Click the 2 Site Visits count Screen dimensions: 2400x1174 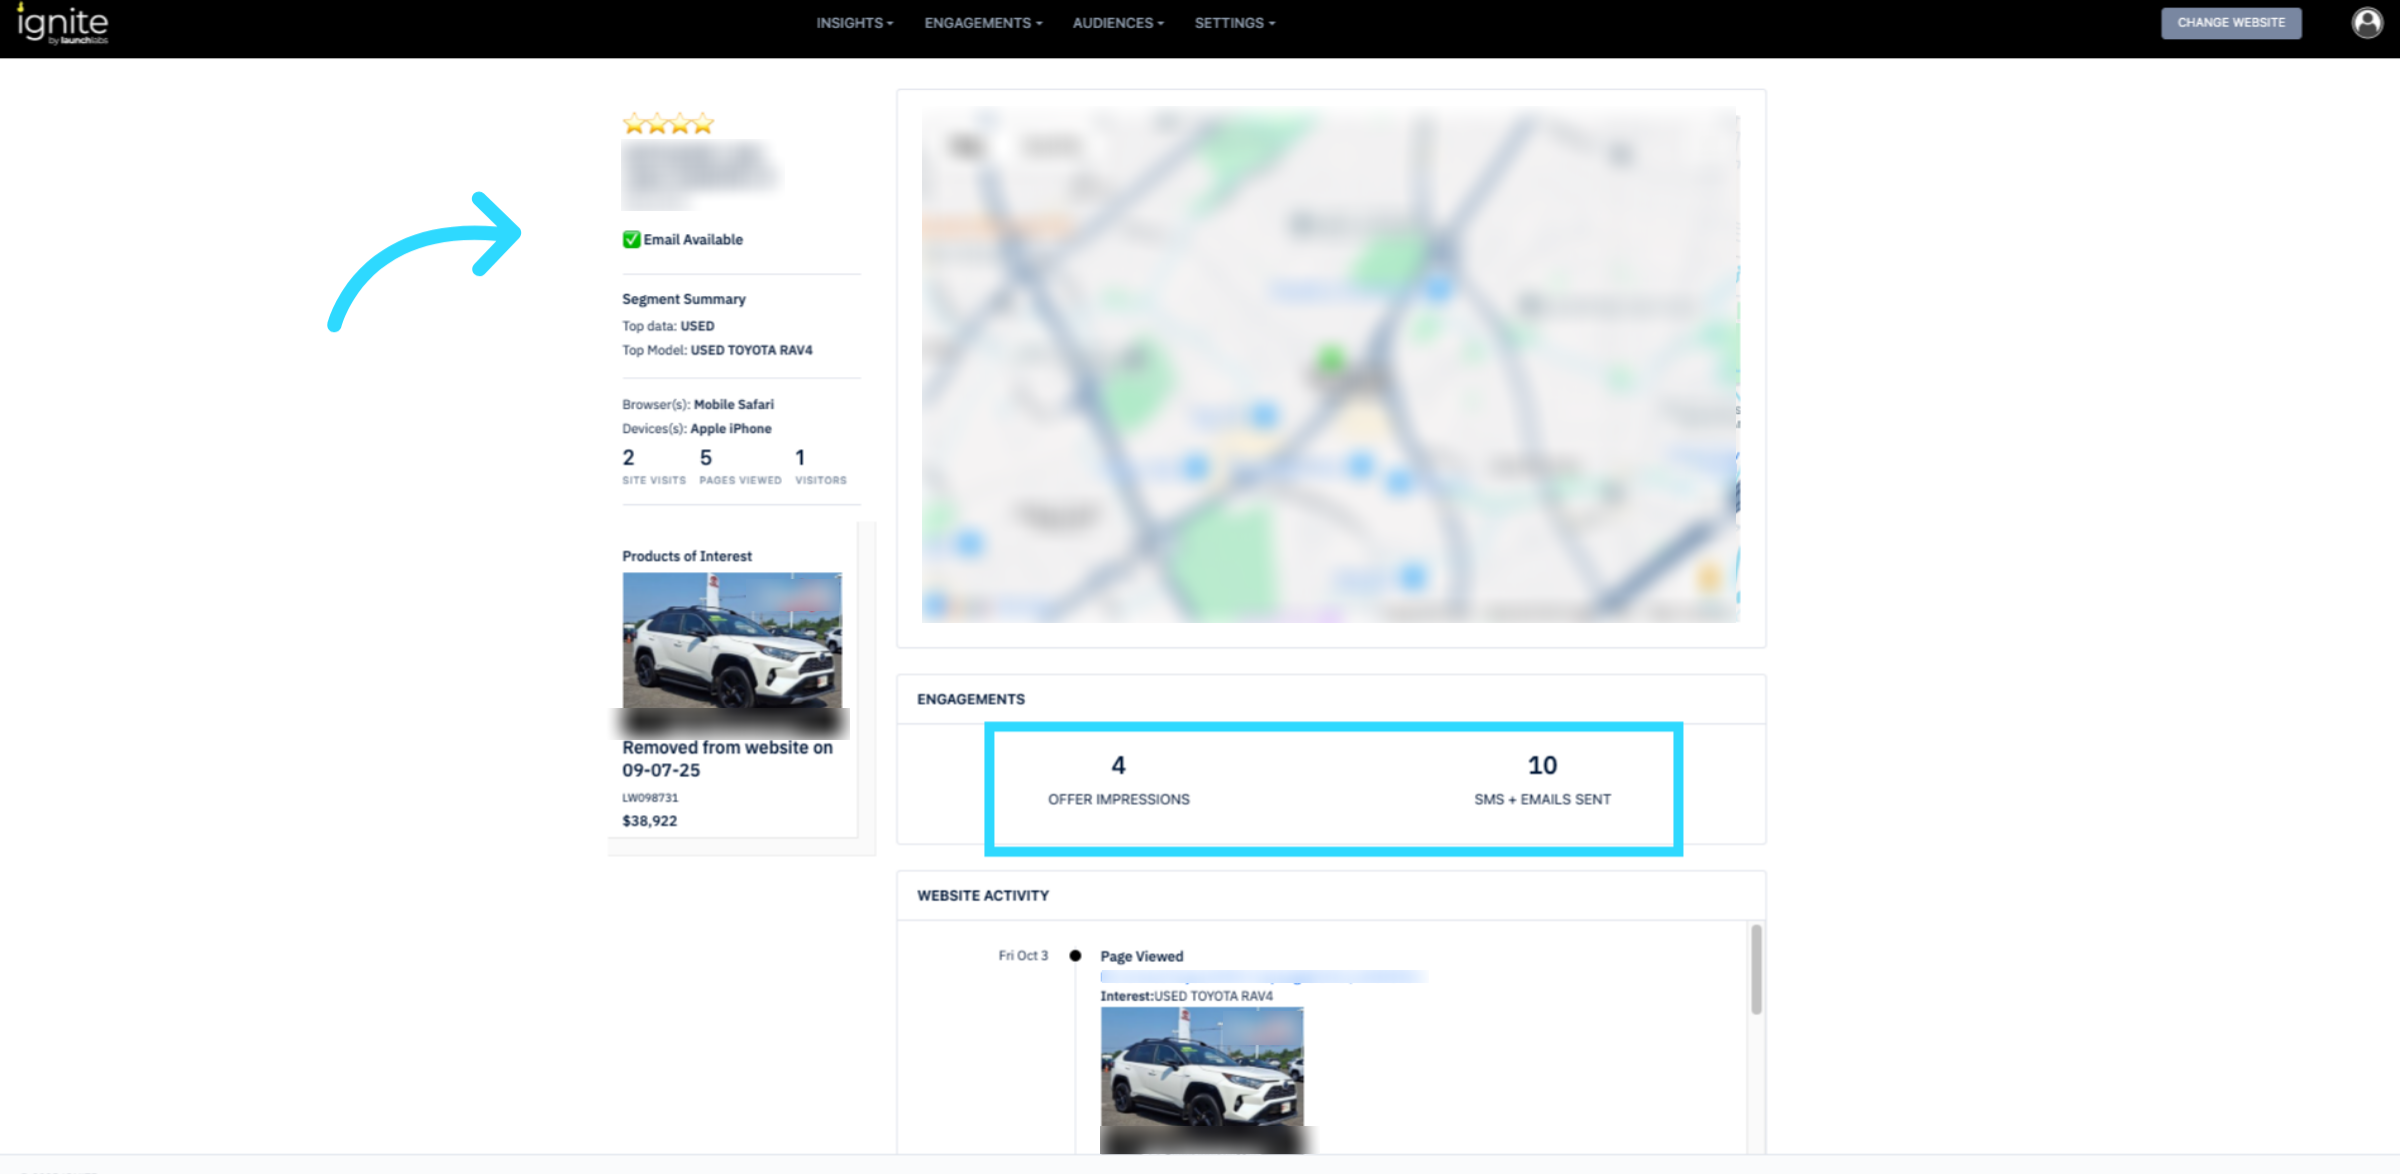pos(628,458)
